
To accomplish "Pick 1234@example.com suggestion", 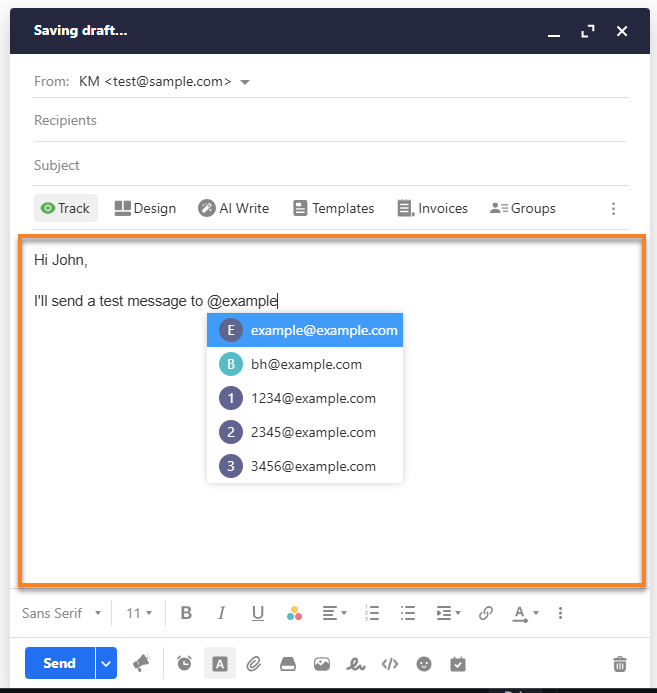I will 305,398.
